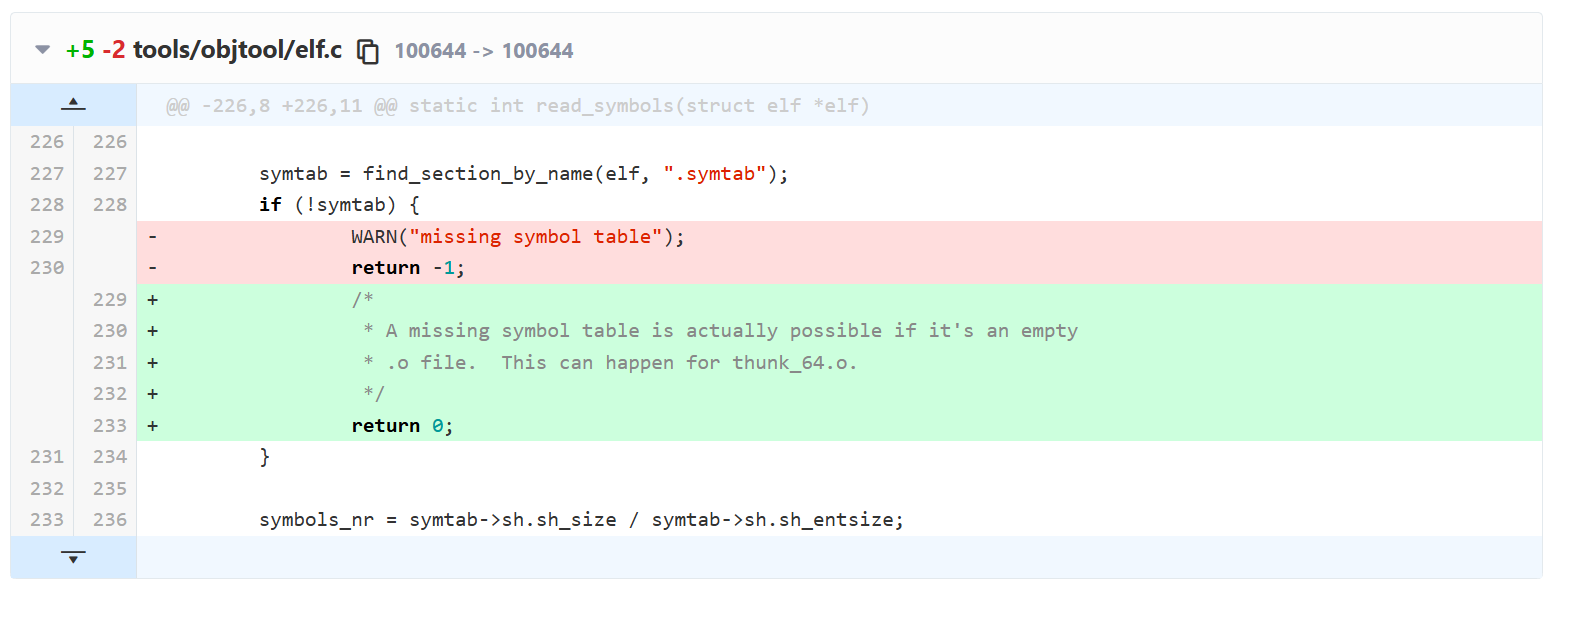Click new line number 231 for thunk_64.o comment
1569x621 pixels.
click(x=110, y=363)
